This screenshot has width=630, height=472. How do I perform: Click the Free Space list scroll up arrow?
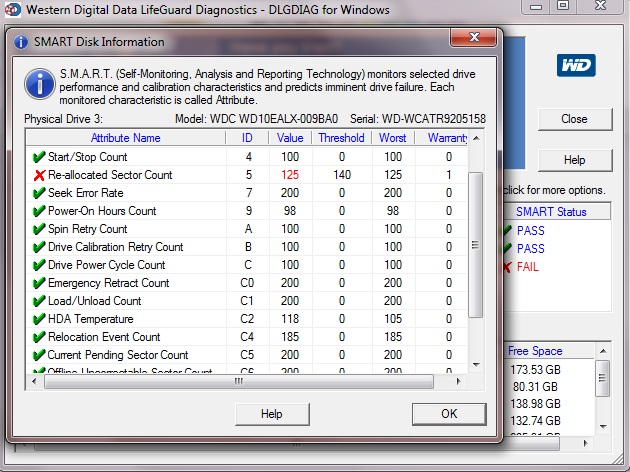pos(603,351)
